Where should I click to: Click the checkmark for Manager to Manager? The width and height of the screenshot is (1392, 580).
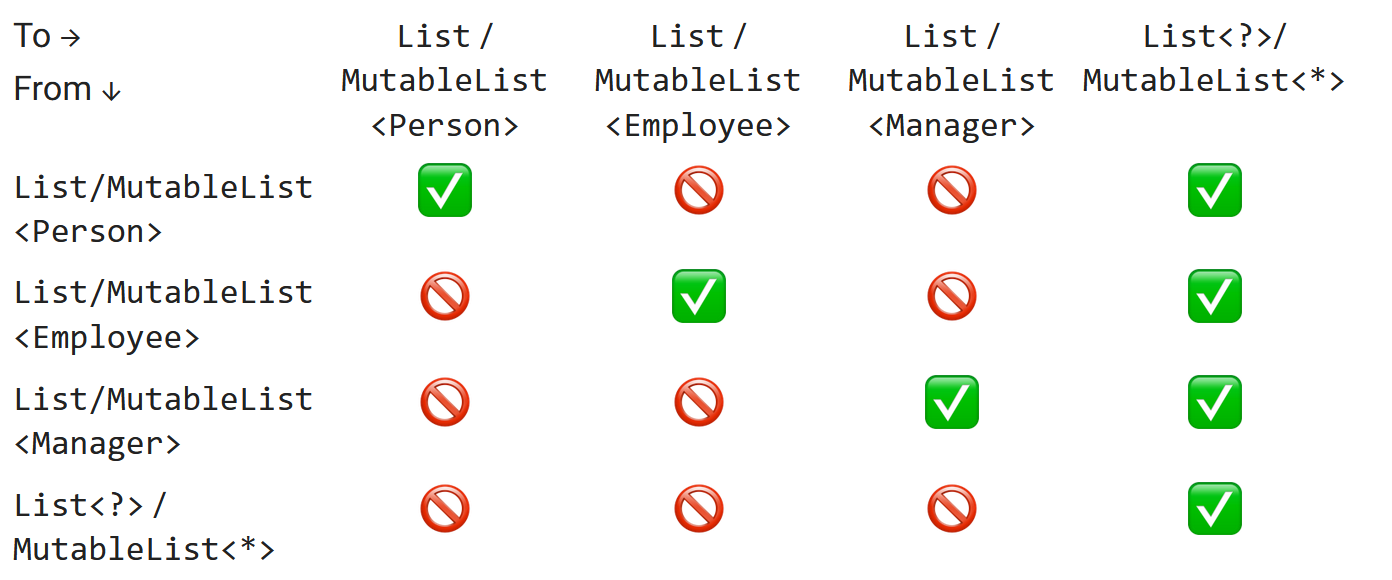[952, 402]
